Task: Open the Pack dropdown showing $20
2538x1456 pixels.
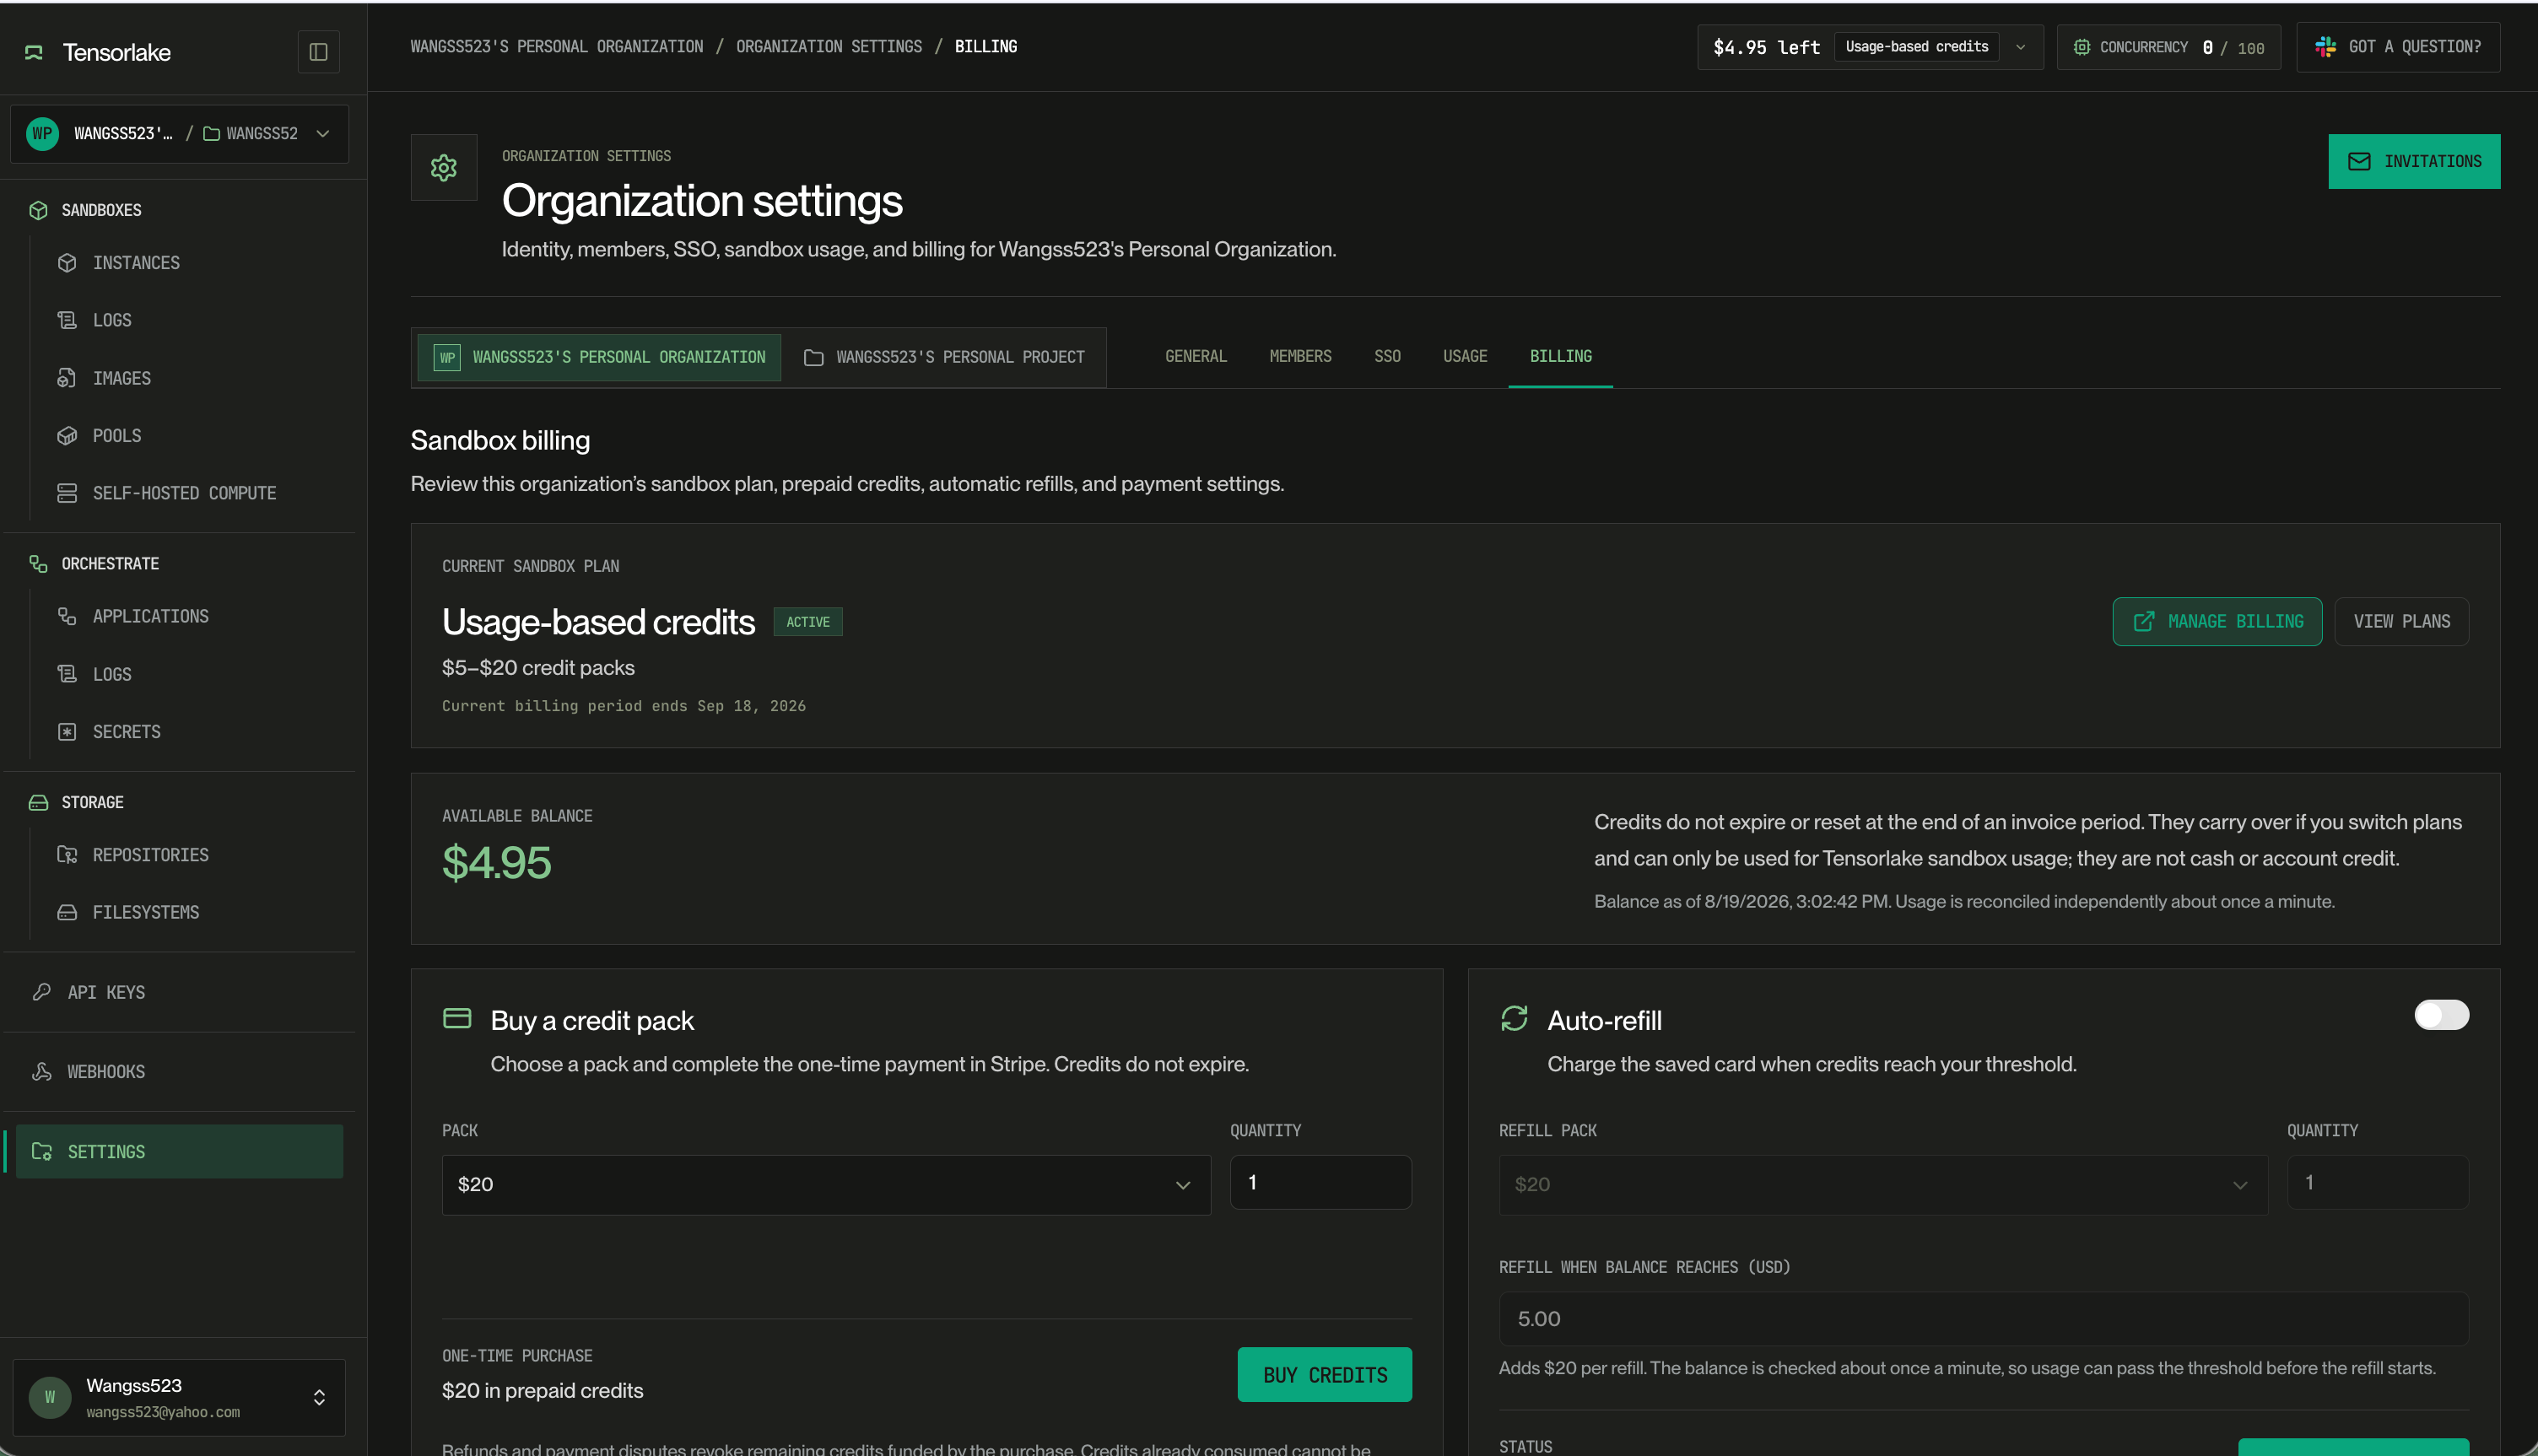Action: pyautogui.click(x=826, y=1185)
